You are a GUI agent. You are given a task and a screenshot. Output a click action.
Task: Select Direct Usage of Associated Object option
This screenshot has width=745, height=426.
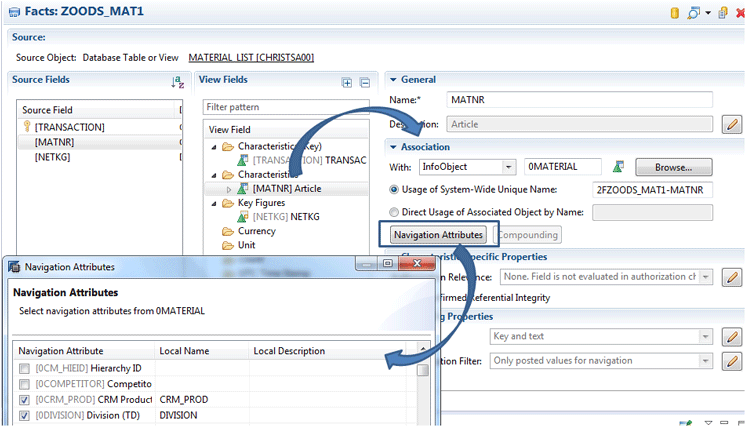pos(395,212)
